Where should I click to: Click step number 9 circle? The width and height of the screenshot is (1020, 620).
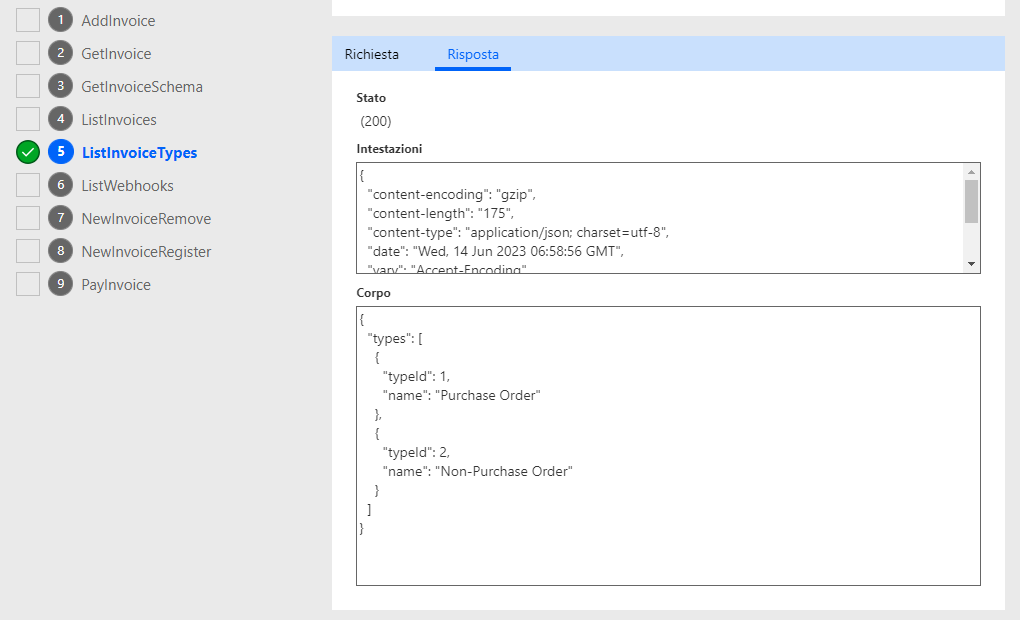[60, 284]
